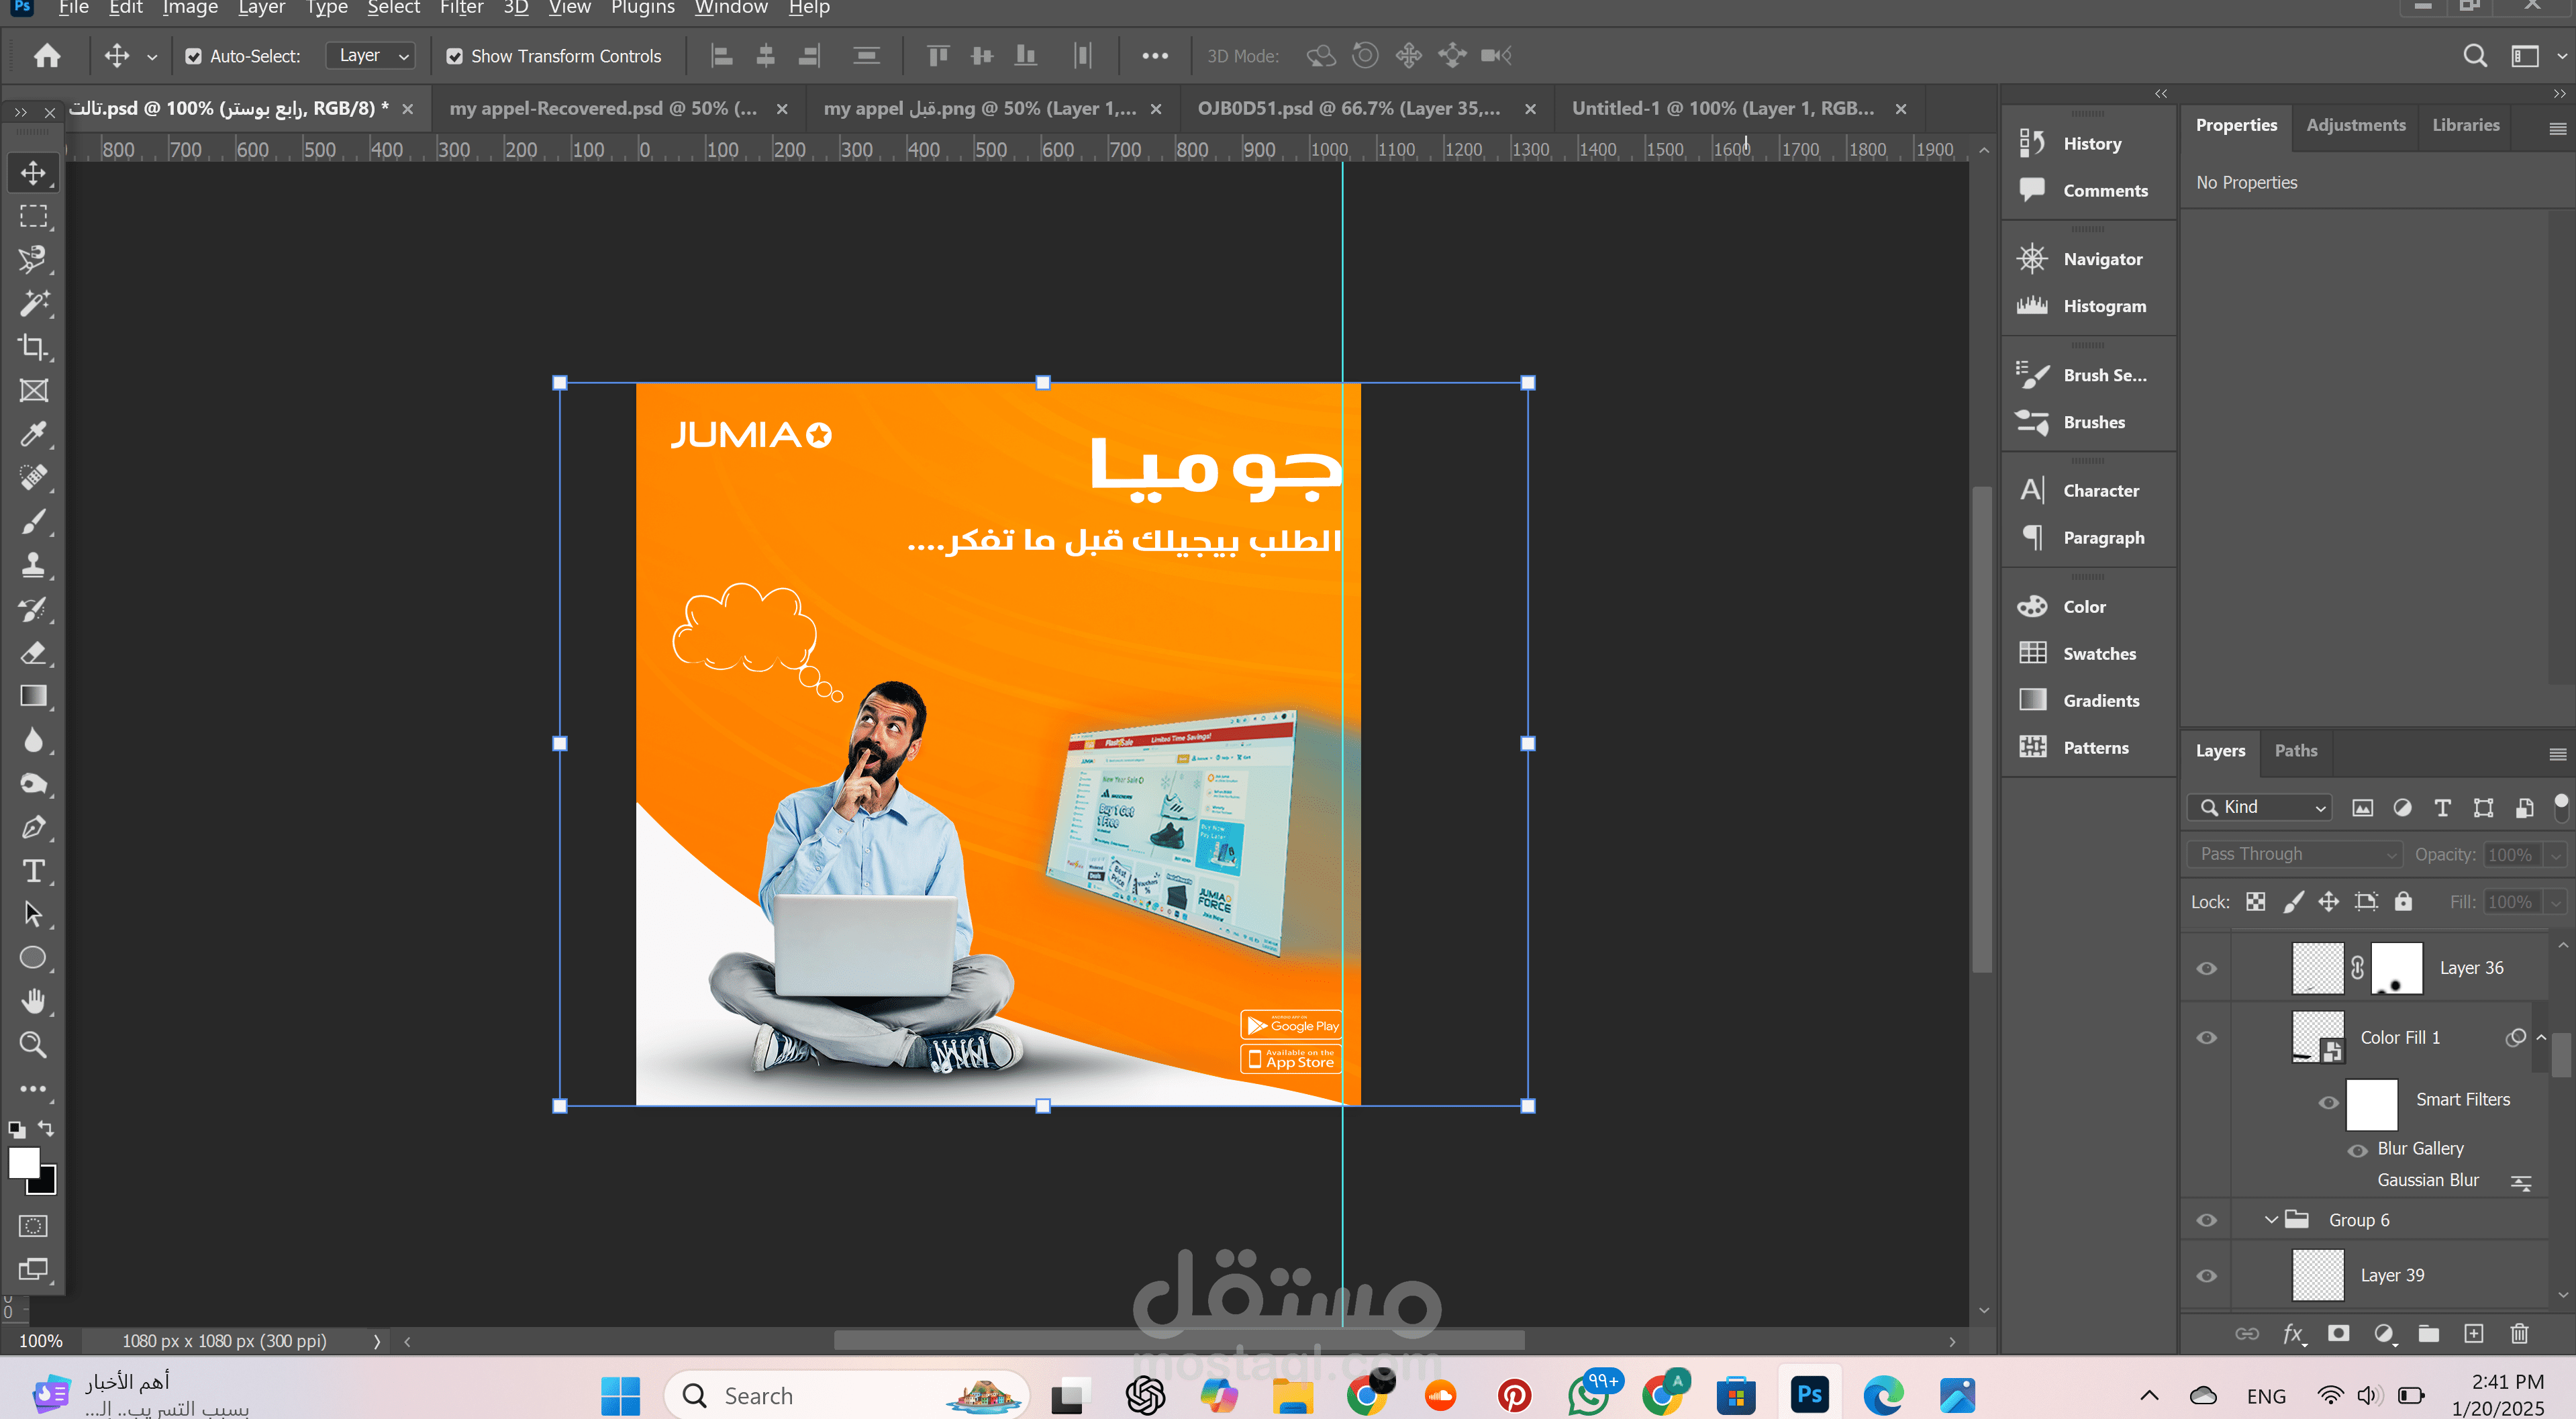
Task: Lock all with the padlock icon
Action: point(2403,902)
